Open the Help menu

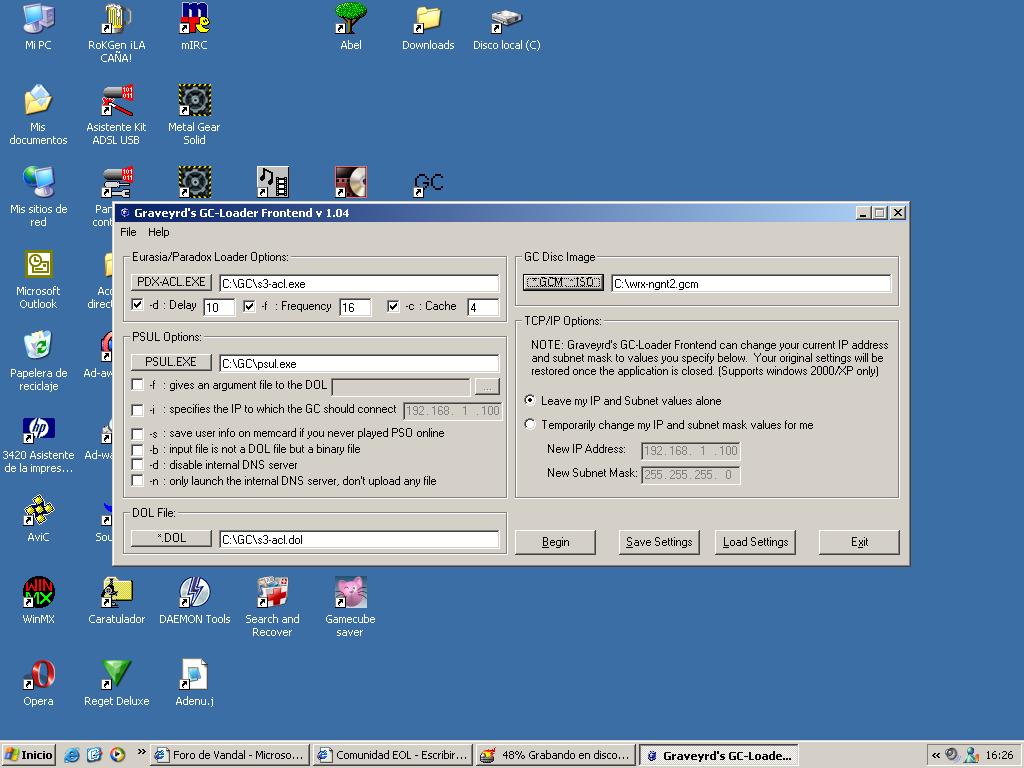pos(159,232)
